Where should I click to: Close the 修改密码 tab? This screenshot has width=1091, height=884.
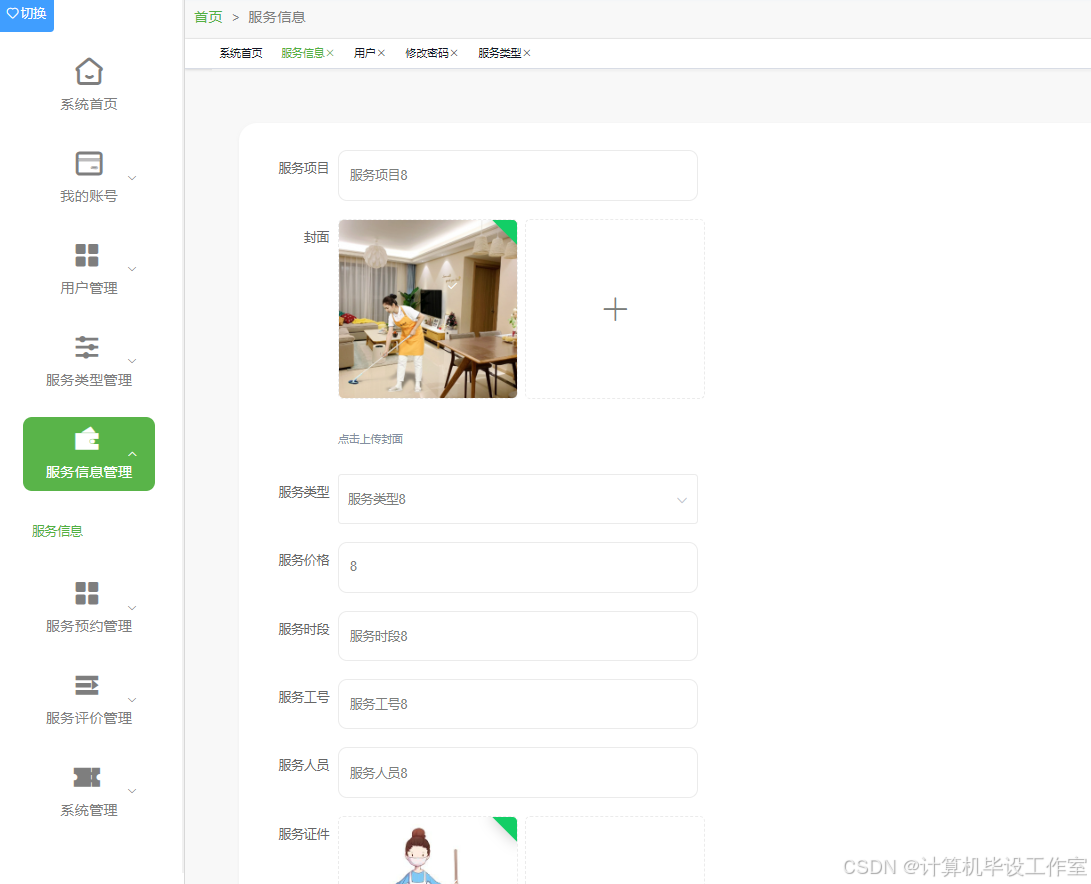point(454,53)
